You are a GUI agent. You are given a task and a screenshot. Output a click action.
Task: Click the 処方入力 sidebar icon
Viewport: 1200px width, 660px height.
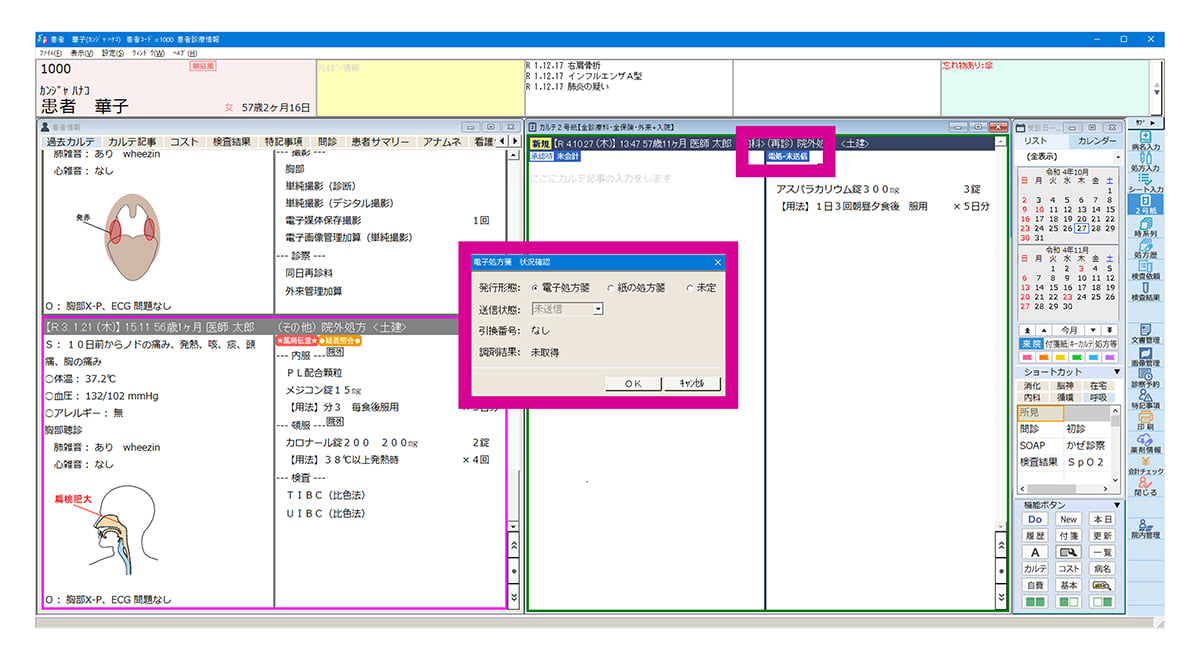click(x=1145, y=163)
